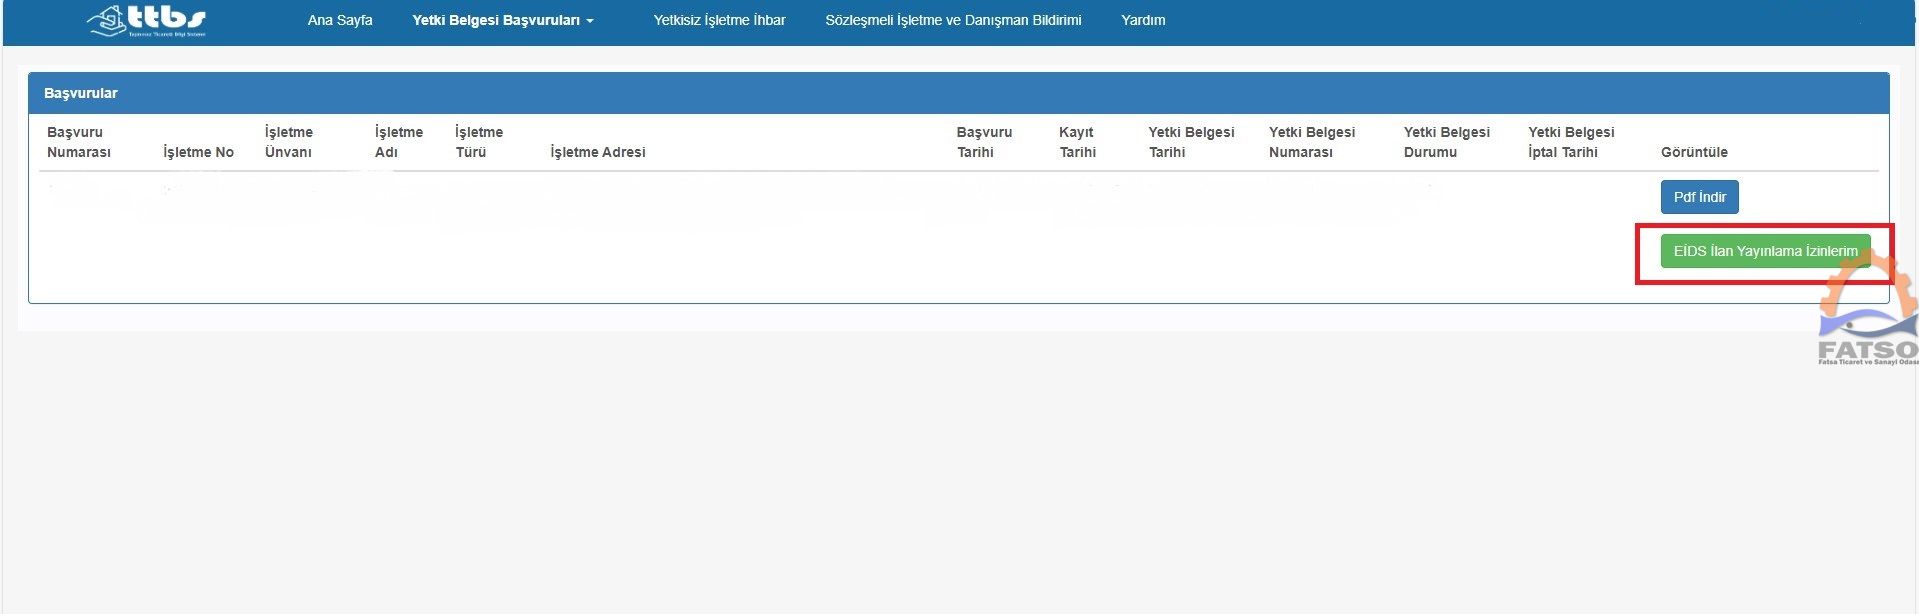1919x614 pixels.
Task: Open Sözleşmeli İşletme ve Danışman Bildirimi
Action: click(x=953, y=20)
